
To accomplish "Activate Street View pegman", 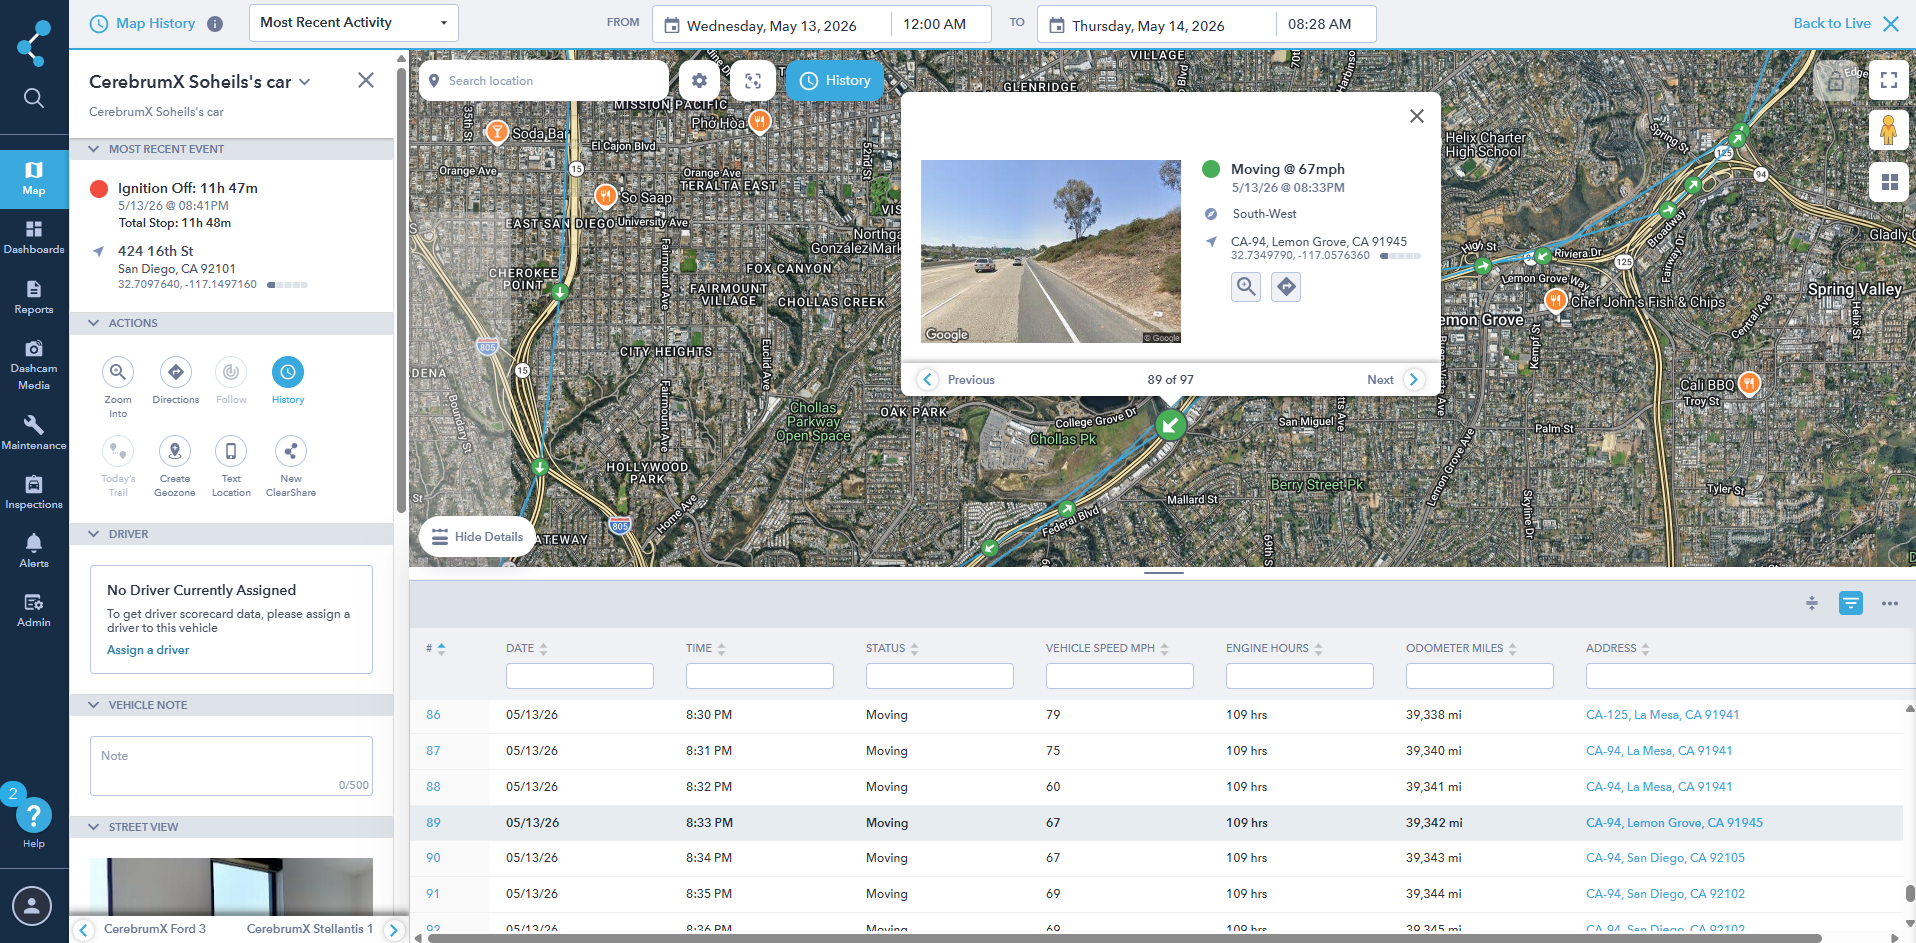I will click(x=1889, y=131).
